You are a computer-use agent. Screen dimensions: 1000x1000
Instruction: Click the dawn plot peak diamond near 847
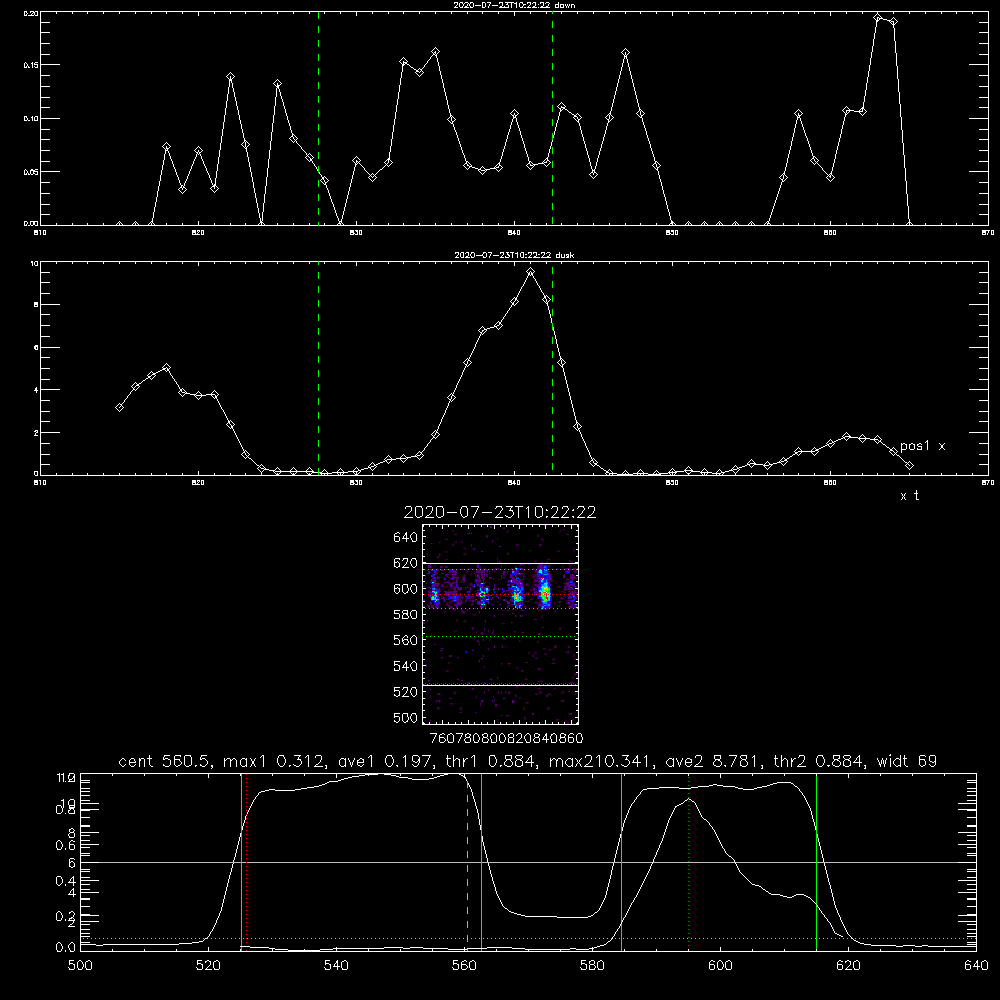coord(626,53)
